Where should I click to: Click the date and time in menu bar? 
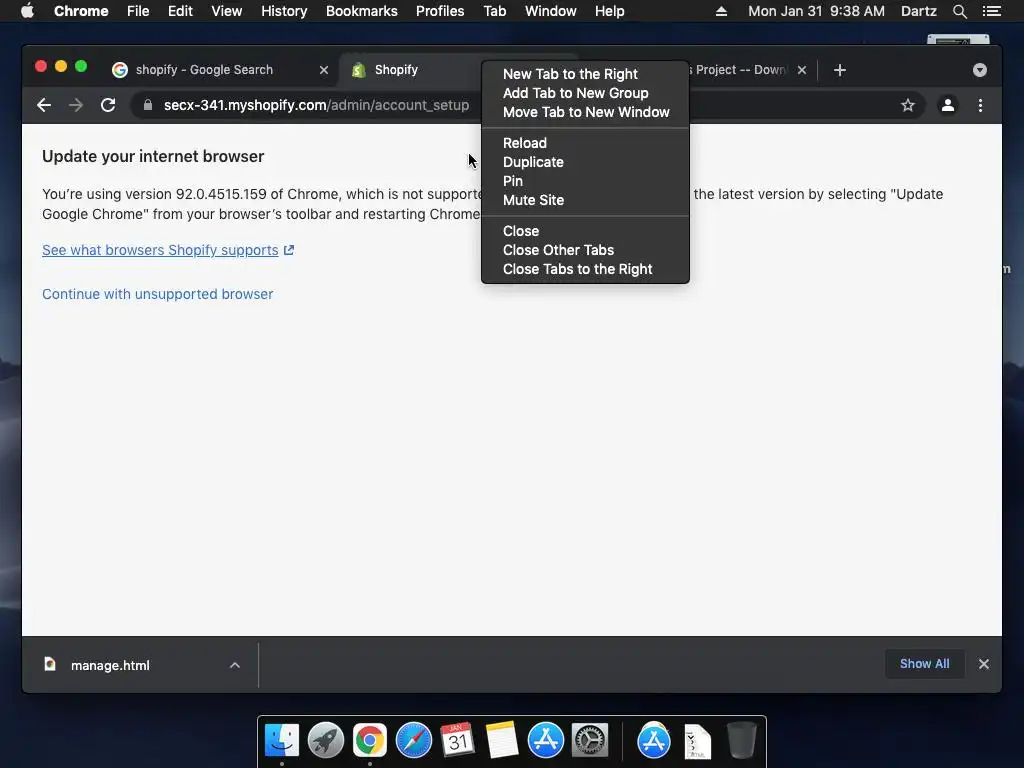click(816, 11)
